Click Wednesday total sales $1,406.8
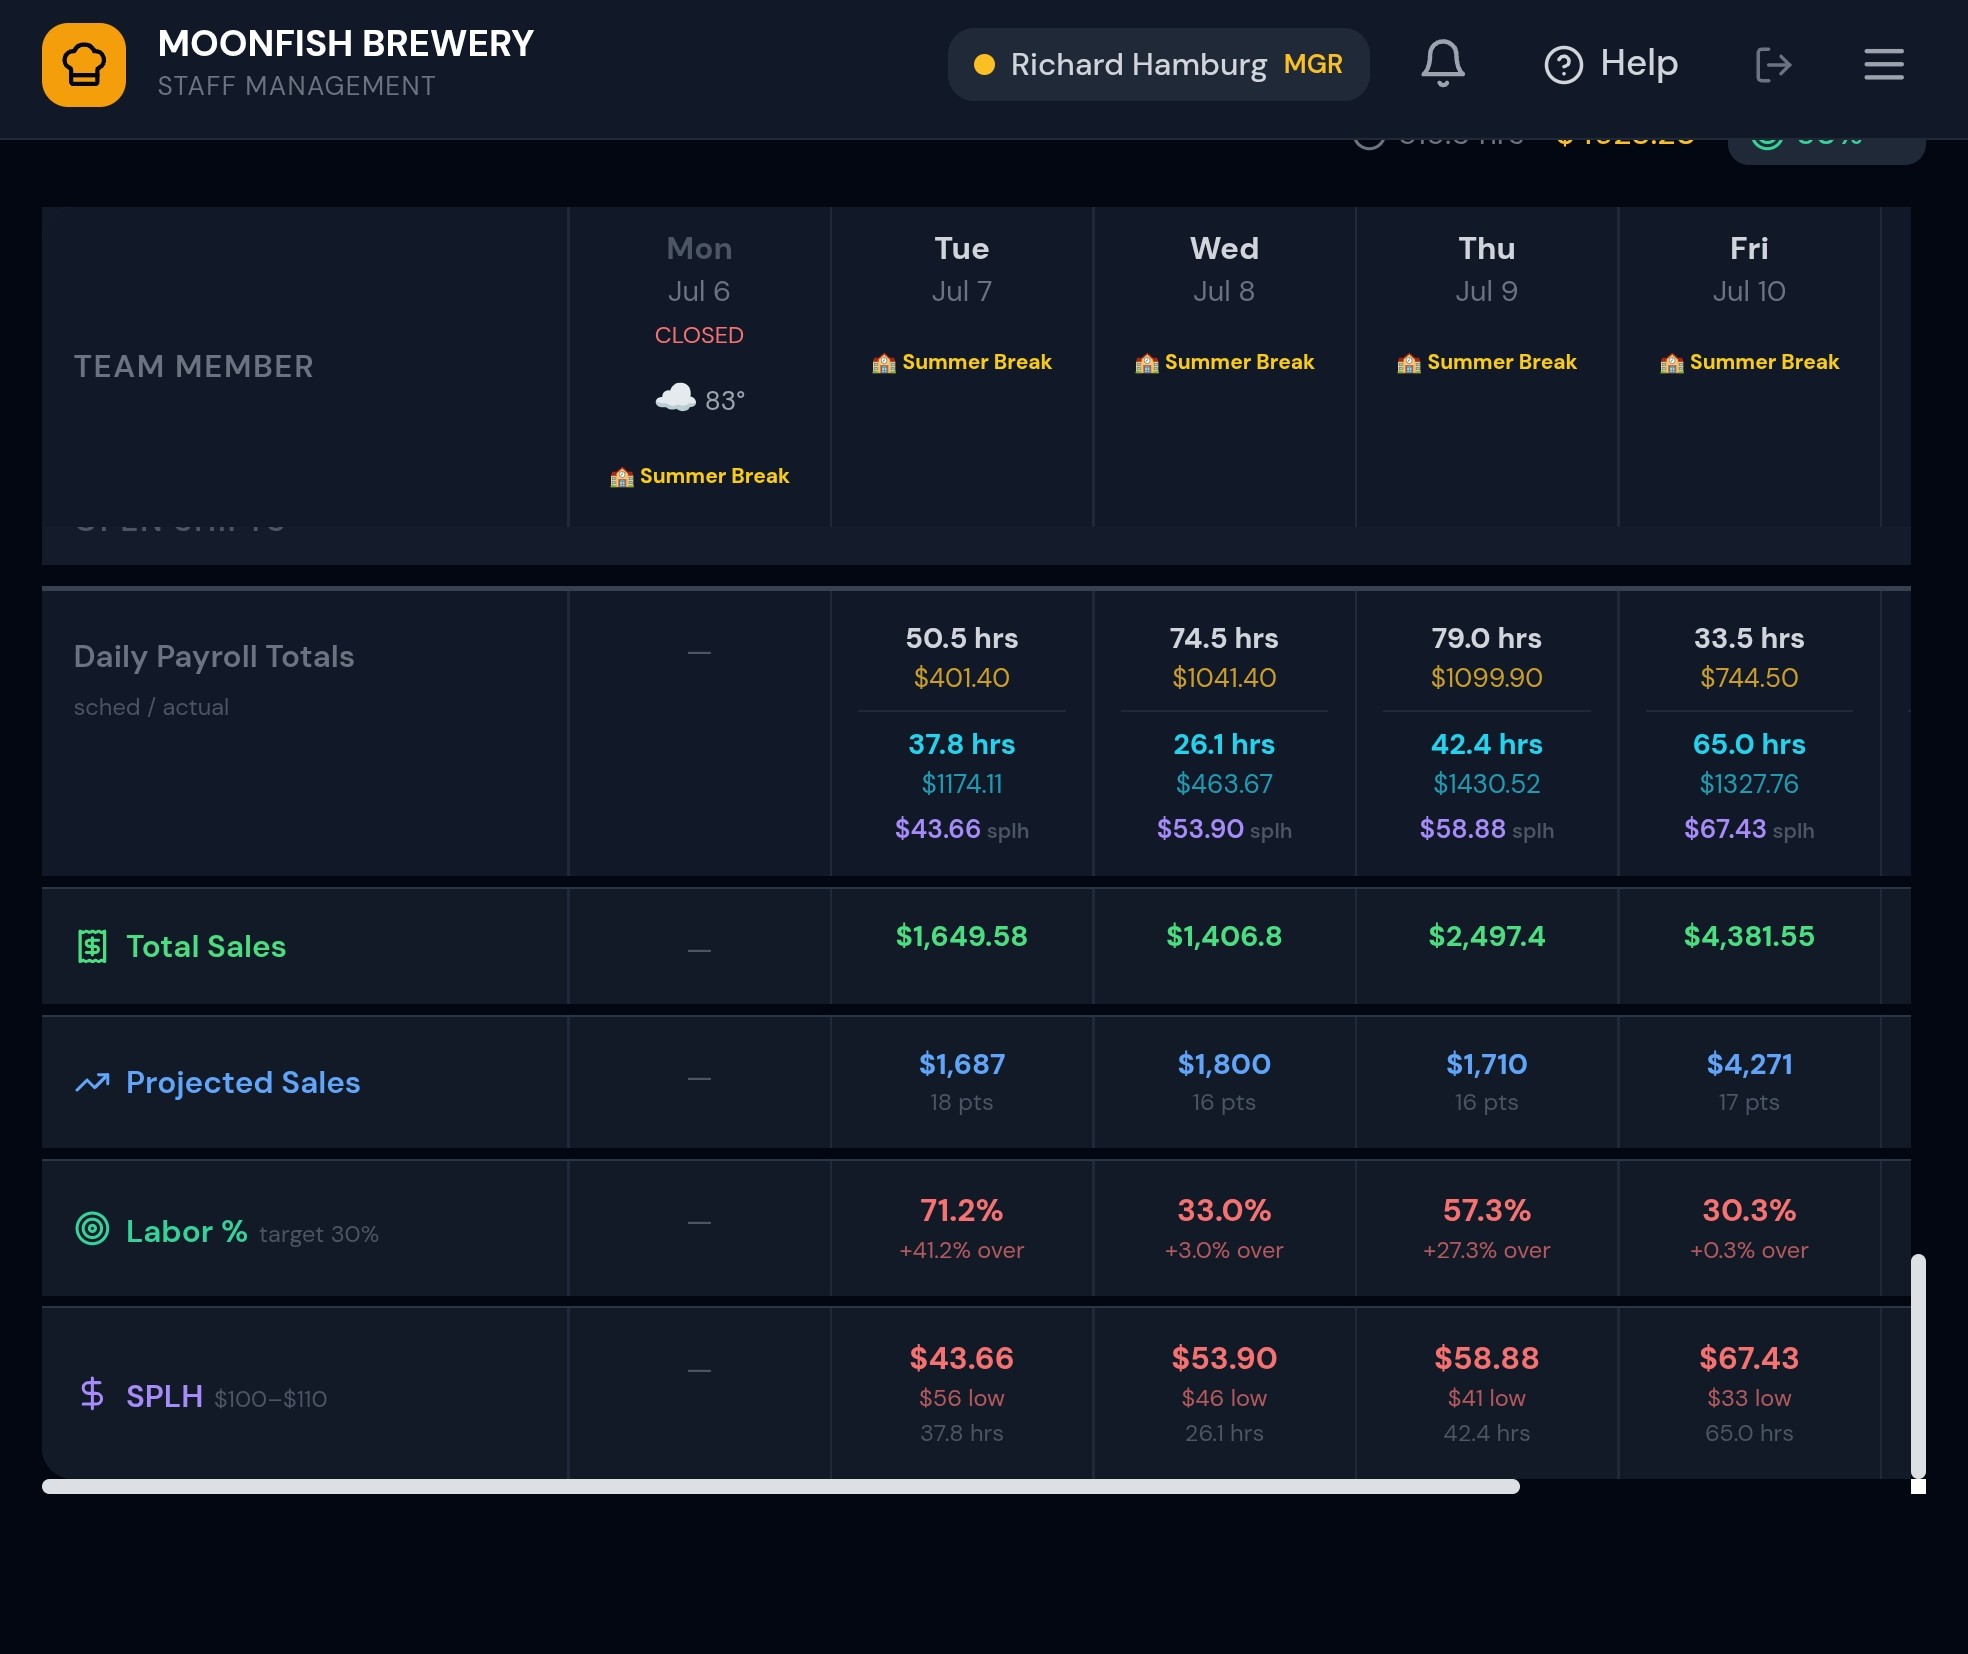This screenshot has height=1654, width=1968. [x=1224, y=936]
